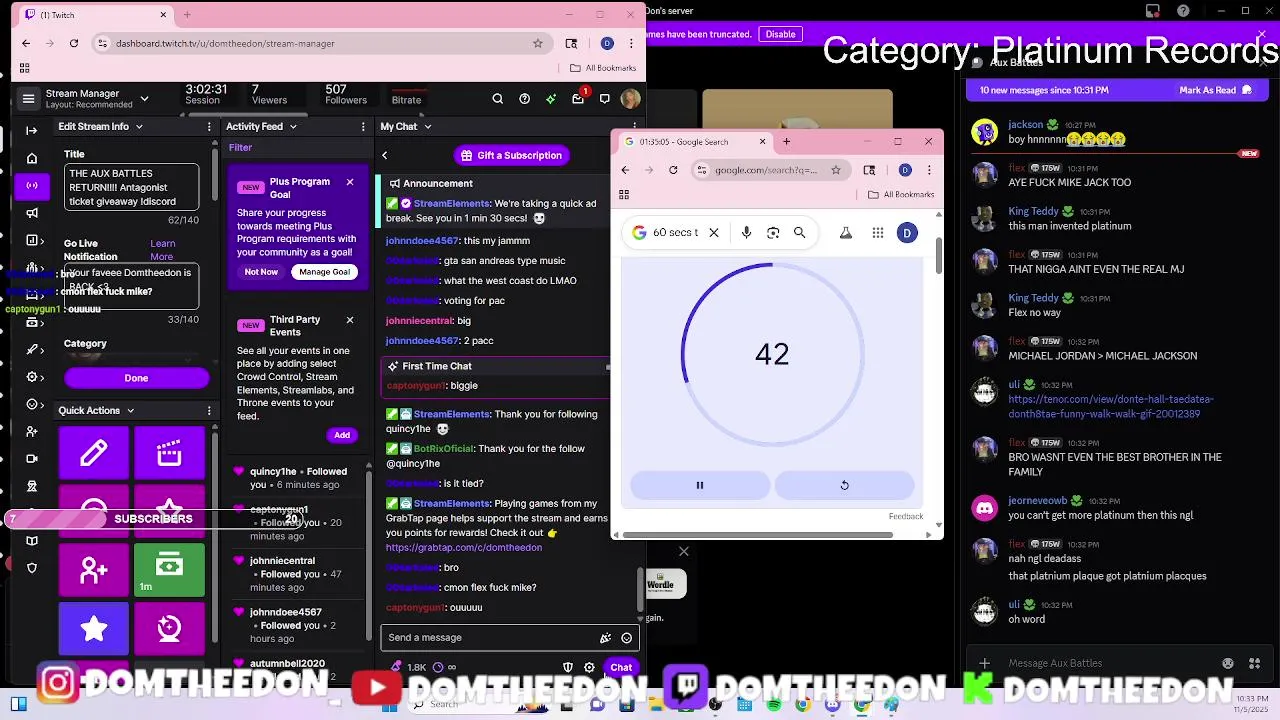Click the add-user raid quick action tile
This screenshot has width=1280, height=720.
coord(94,570)
